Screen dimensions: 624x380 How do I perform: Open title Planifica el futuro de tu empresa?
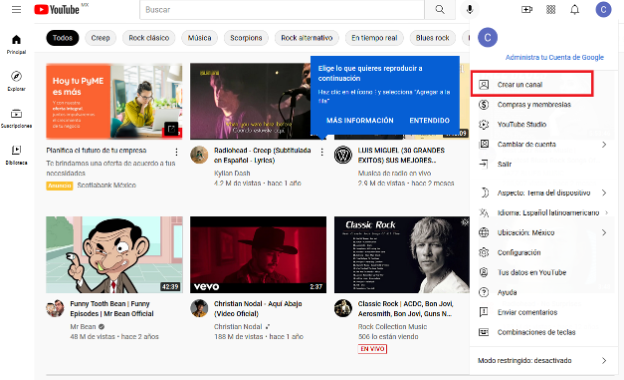96,150
